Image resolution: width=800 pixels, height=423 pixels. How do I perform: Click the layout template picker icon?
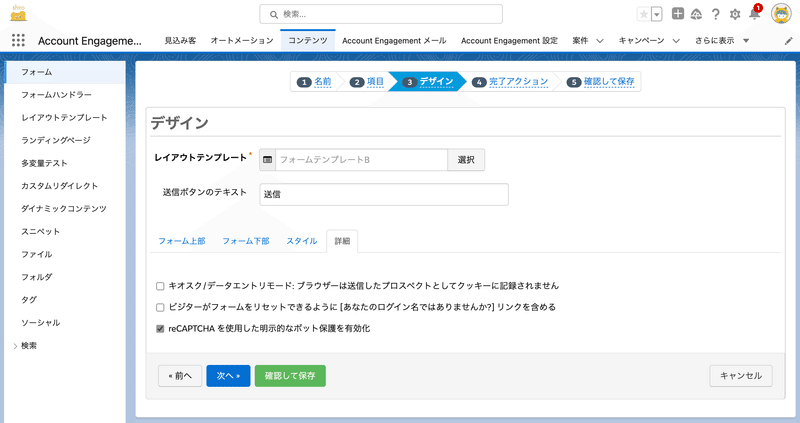click(x=267, y=160)
